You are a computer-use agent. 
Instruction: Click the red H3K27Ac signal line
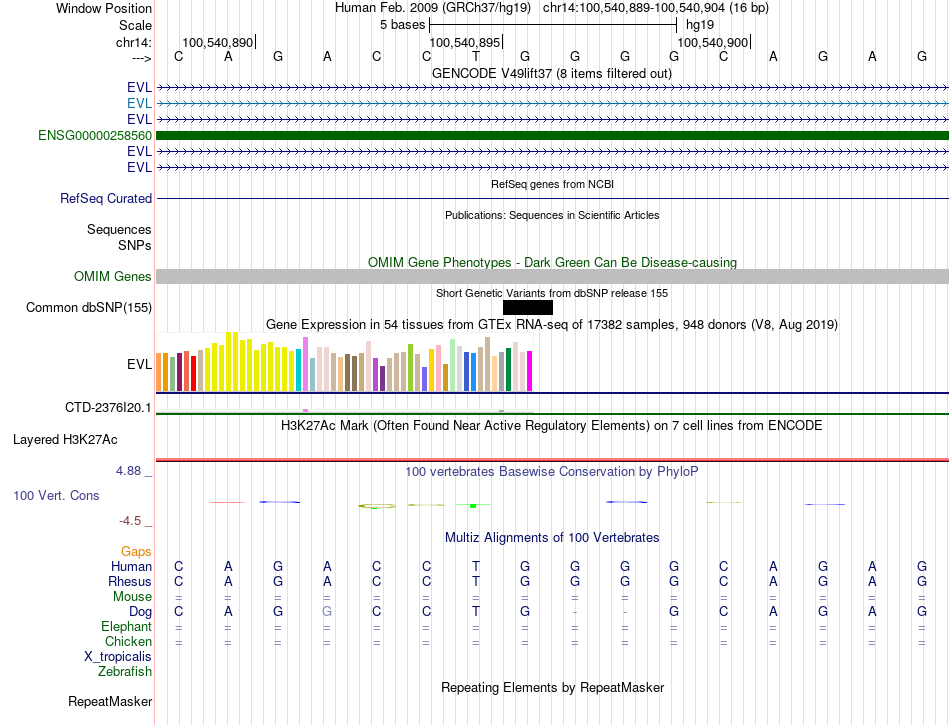click(552, 460)
